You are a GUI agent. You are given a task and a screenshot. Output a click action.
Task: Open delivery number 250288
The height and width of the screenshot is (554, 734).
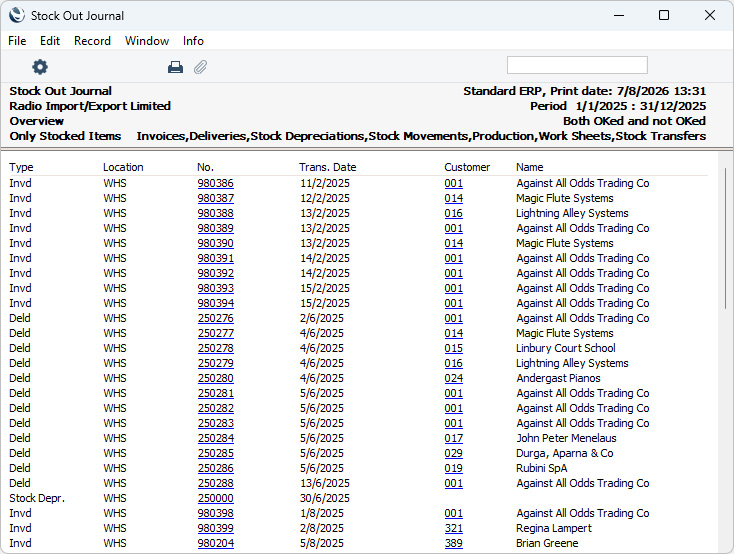tap(215, 483)
